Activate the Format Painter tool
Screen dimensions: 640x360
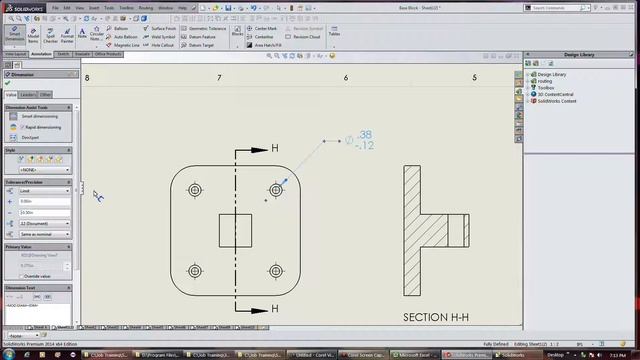(x=67, y=36)
